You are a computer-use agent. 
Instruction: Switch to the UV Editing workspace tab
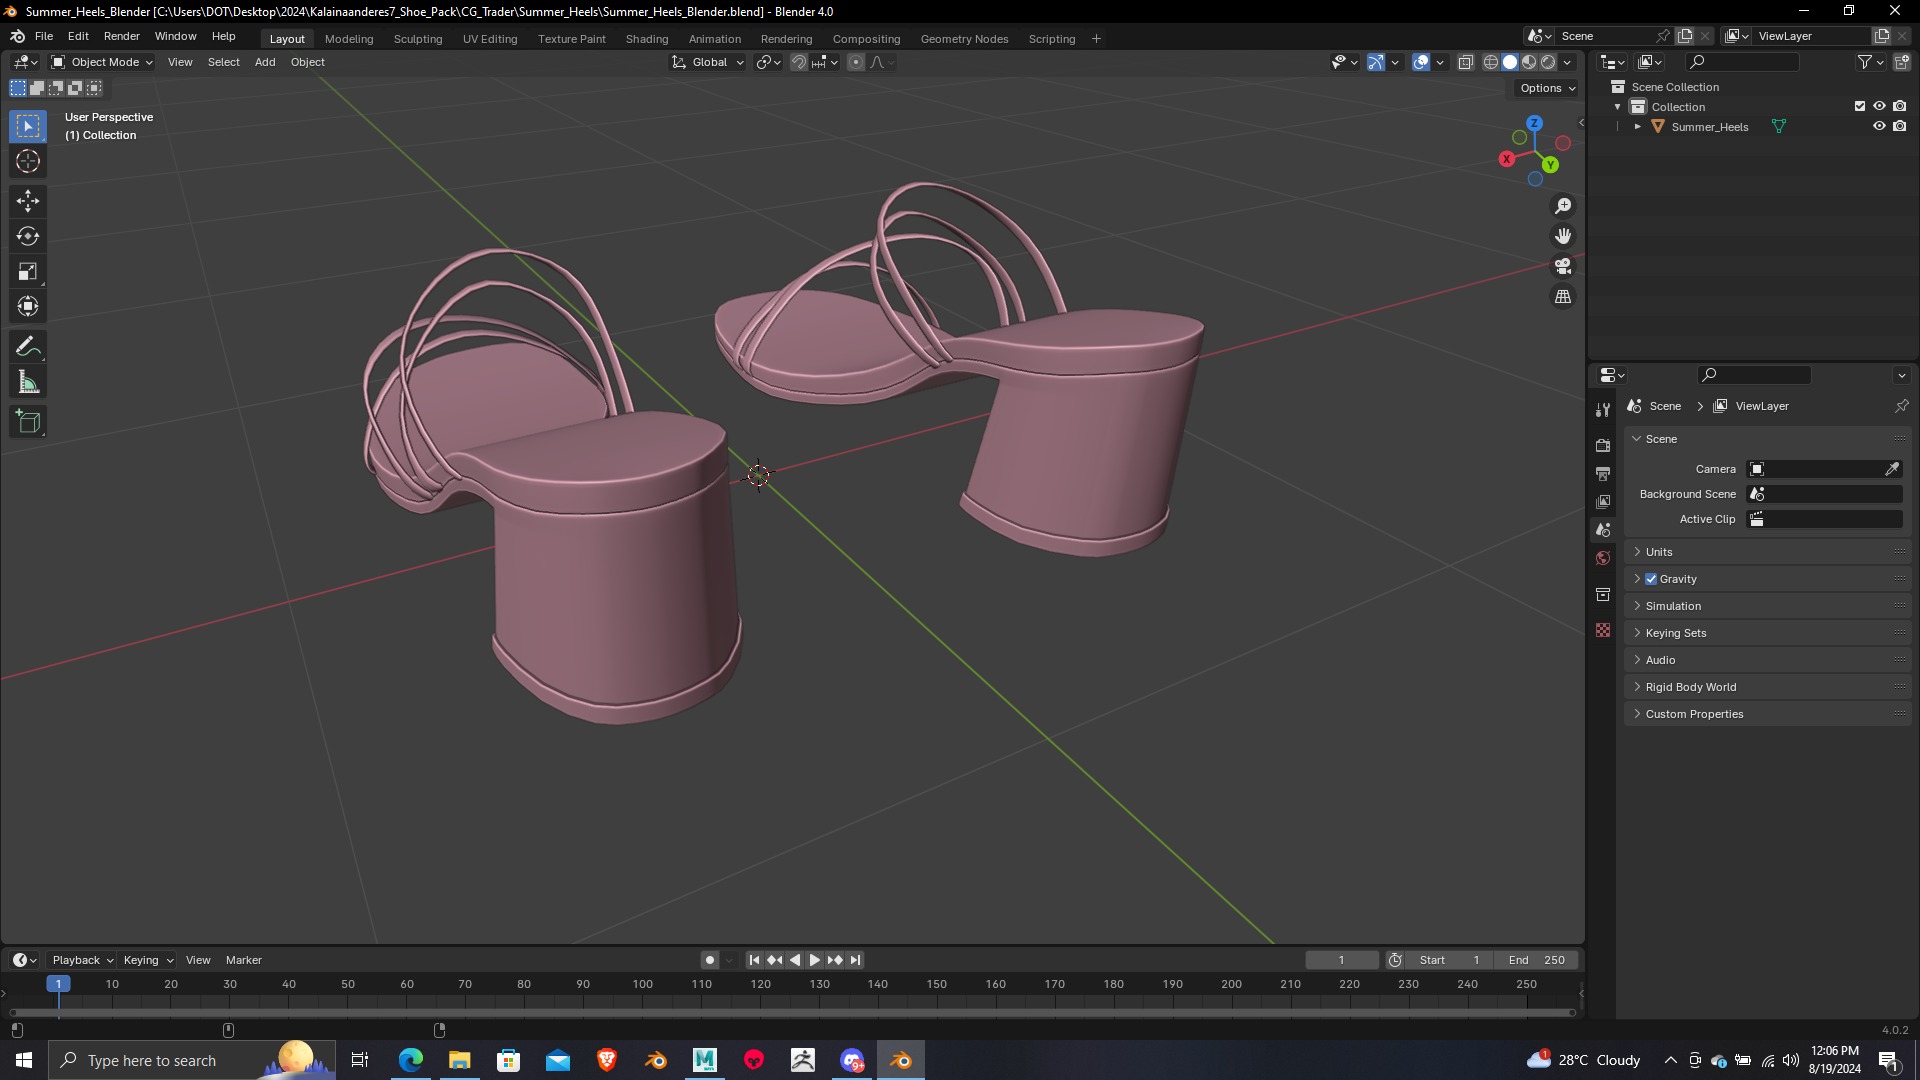tap(490, 39)
